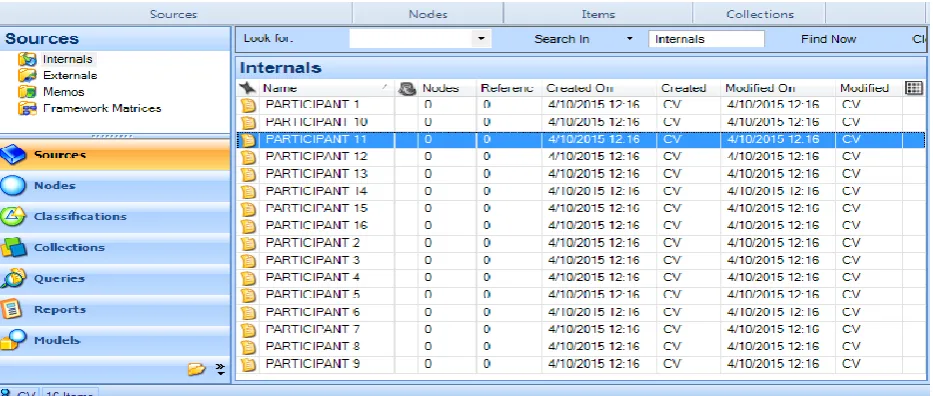Screen dimensions: 933x396
Task: Select PARTICIPANT 10 row
Action: (581, 122)
